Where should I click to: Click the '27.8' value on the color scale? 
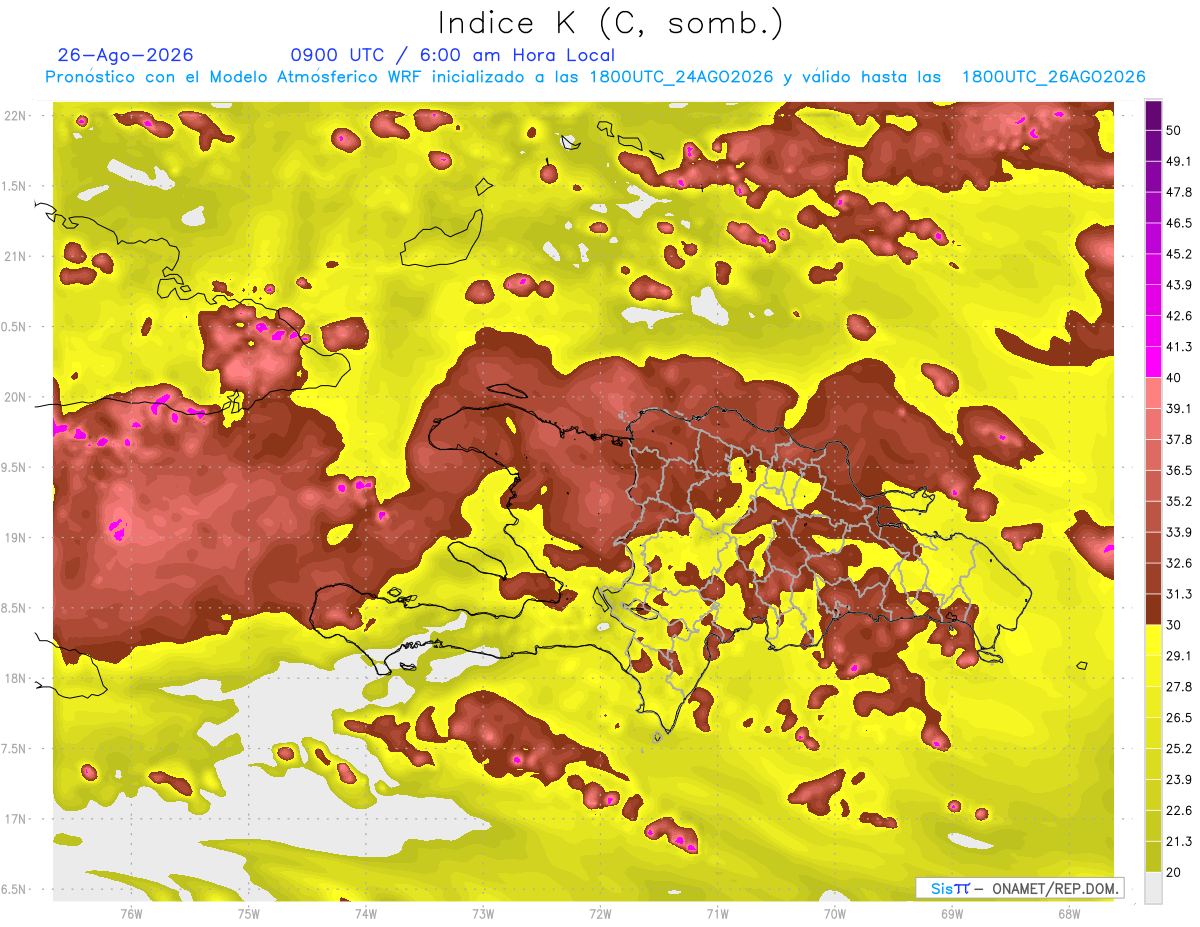pos(1178,687)
